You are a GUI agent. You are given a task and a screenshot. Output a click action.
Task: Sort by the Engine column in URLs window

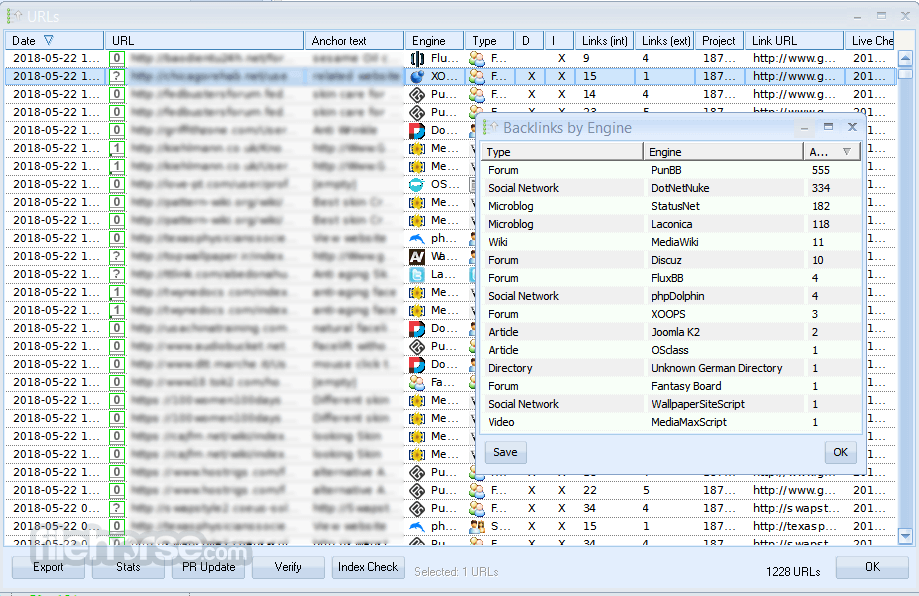[x=434, y=40]
